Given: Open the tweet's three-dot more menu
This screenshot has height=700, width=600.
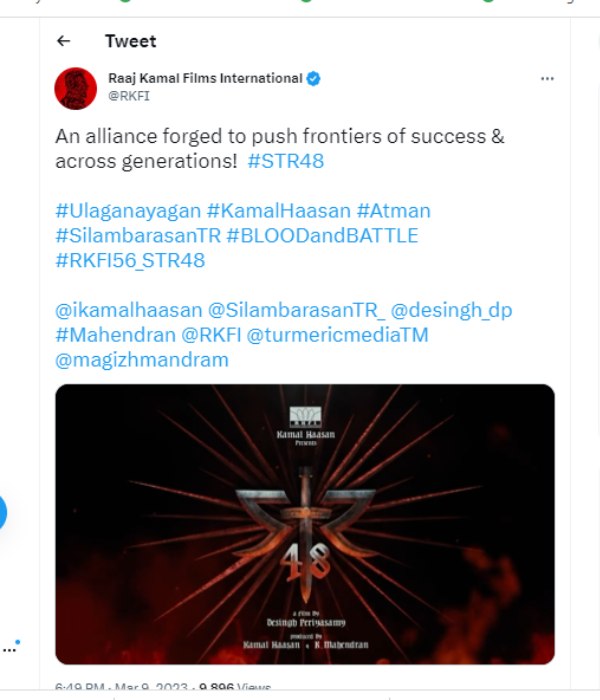Looking at the screenshot, I should point(547,78).
